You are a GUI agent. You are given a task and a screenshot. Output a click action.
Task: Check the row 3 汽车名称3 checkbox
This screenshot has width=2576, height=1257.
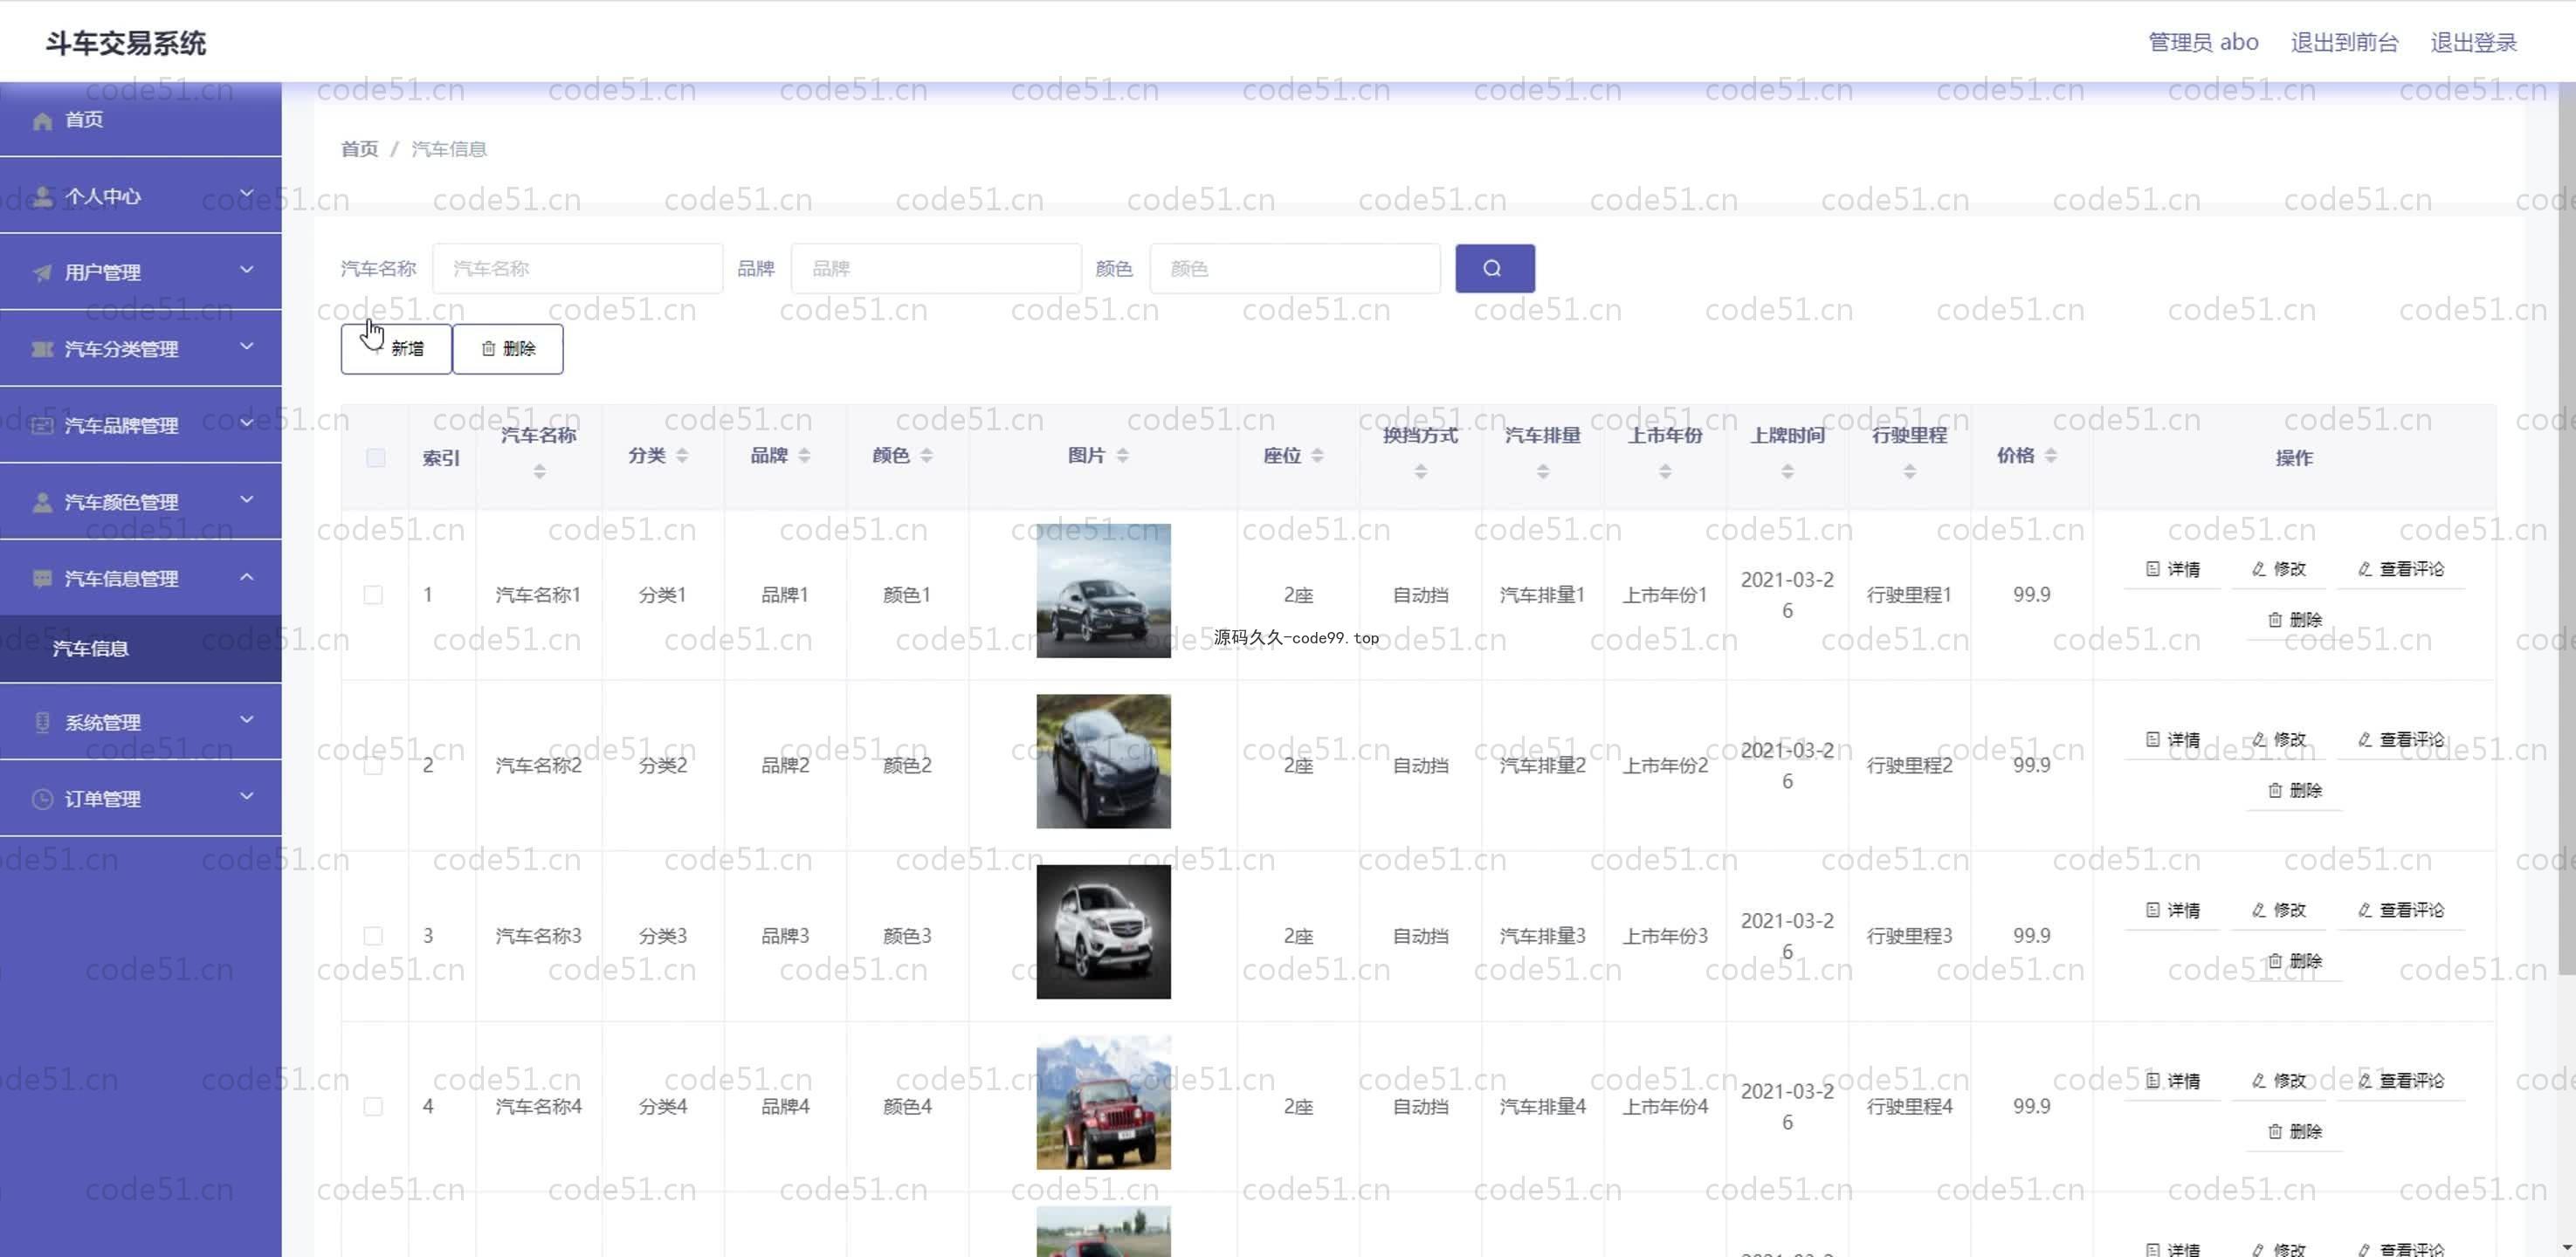pos(373,936)
